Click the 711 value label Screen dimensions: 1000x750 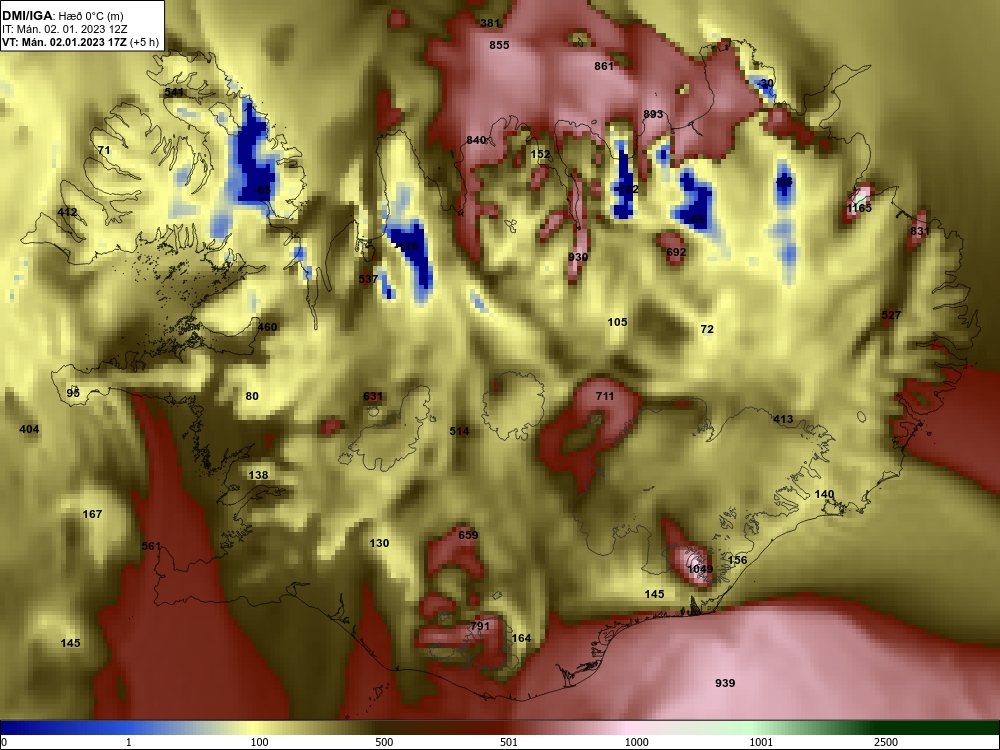coord(605,396)
